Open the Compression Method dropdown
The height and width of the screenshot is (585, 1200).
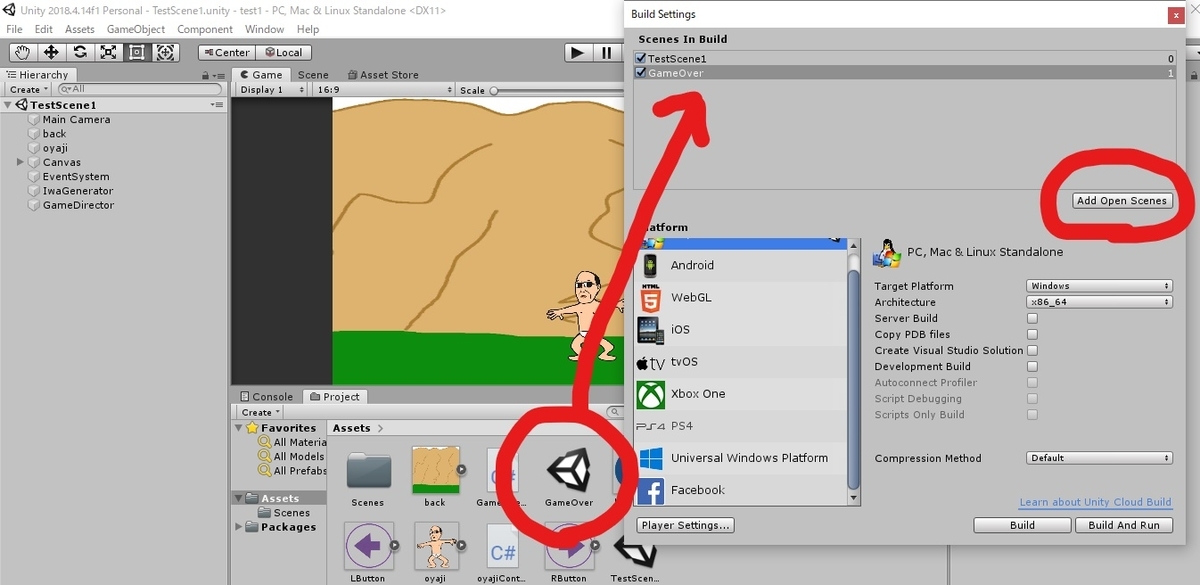tap(1099, 458)
